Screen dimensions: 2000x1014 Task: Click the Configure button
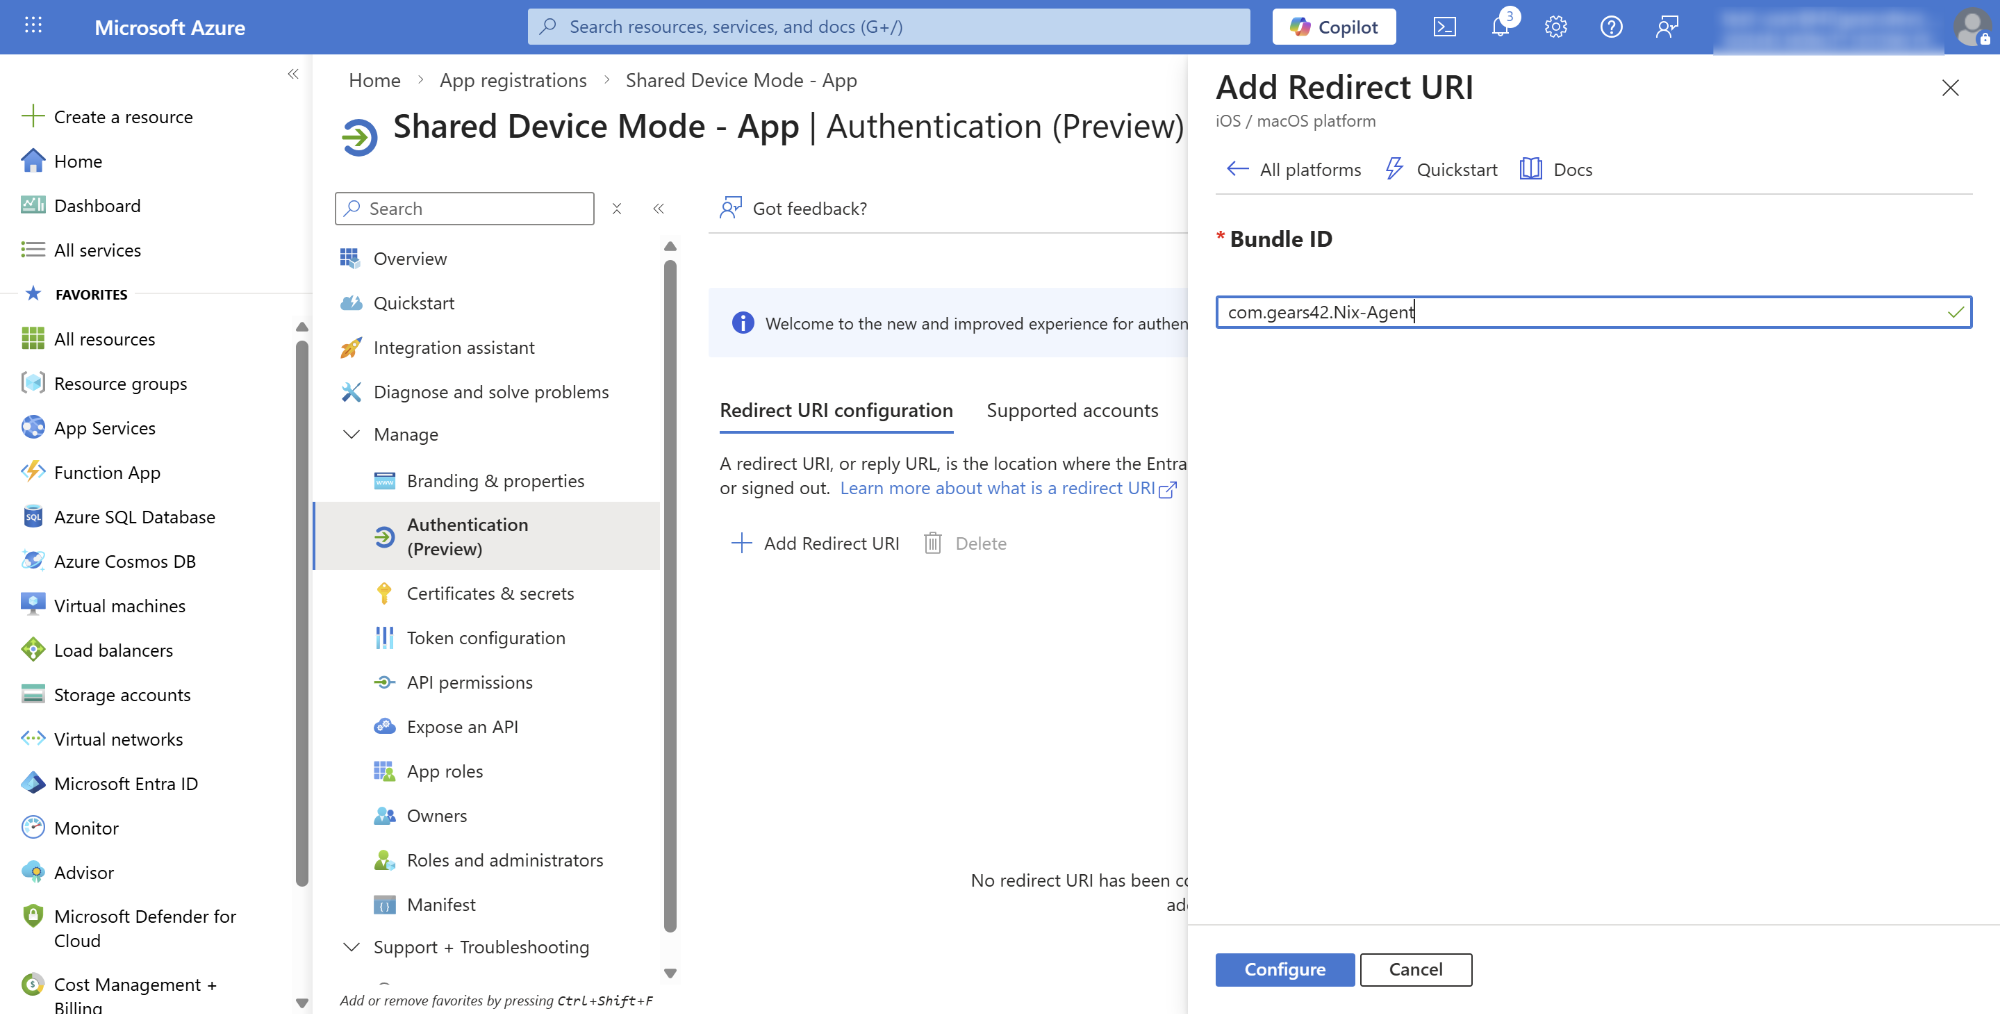pyautogui.click(x=1284, y=969)
